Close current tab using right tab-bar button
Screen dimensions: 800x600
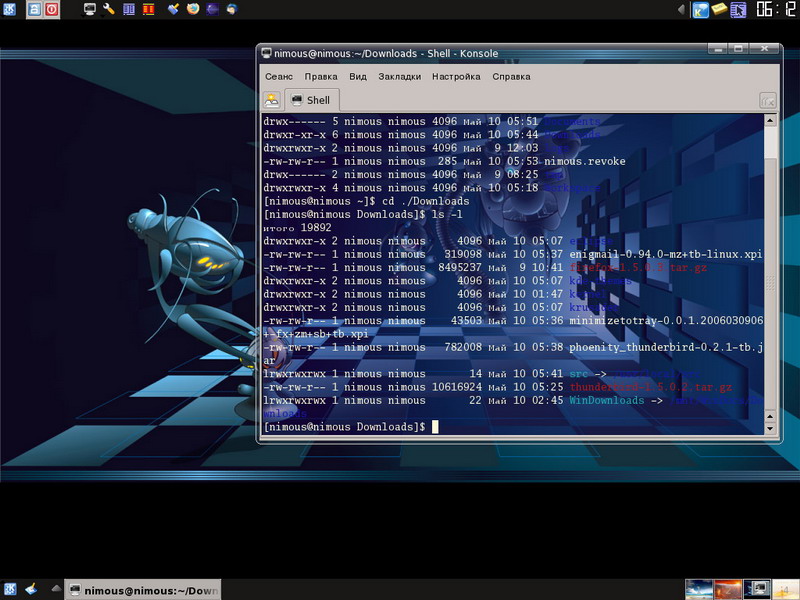(767, 100)
